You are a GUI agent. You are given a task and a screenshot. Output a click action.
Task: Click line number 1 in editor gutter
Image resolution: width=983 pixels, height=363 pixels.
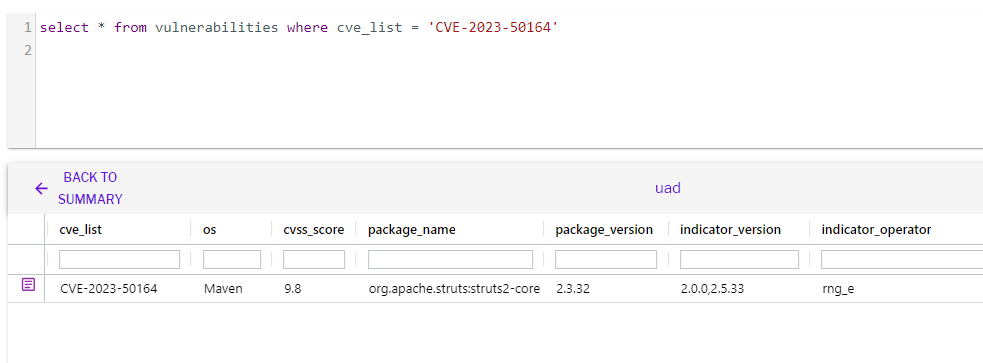pyautogui.click(x=28, y=28)
